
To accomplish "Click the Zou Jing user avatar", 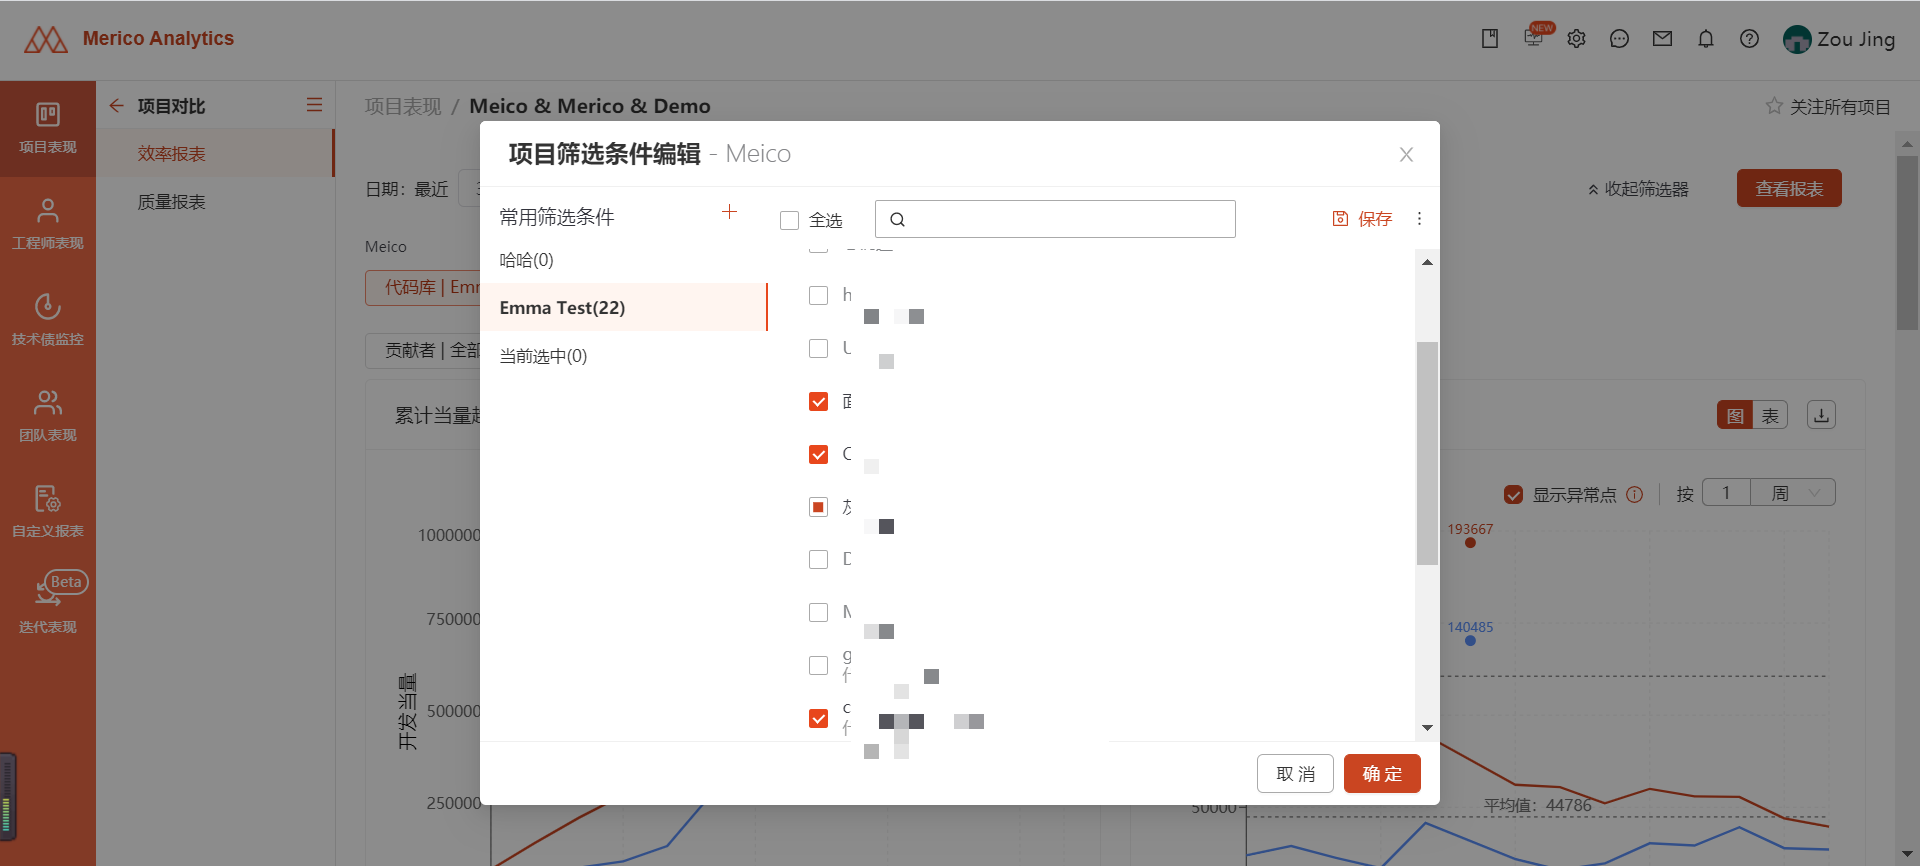I will [1797, 40].
